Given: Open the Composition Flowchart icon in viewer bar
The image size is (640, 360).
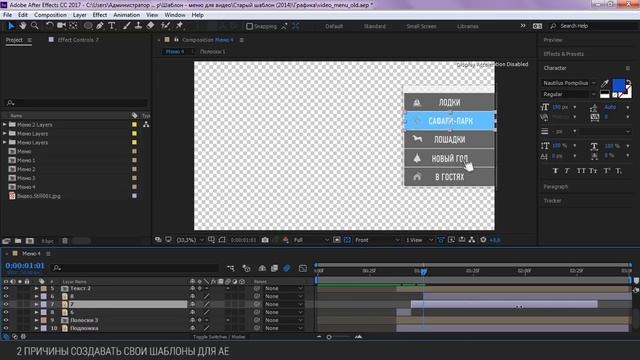Looking at the screenshot, I should [x=472, y=240].
